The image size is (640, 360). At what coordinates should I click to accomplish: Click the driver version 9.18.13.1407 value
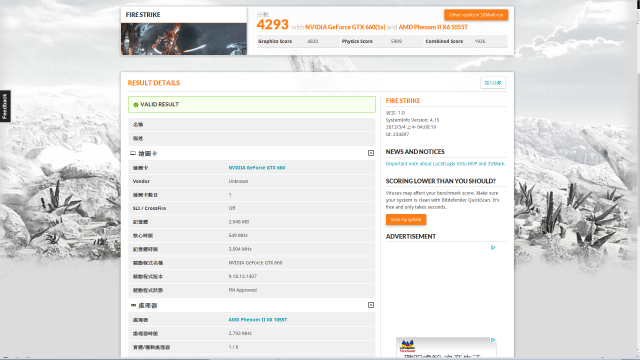tap(242, 276)
